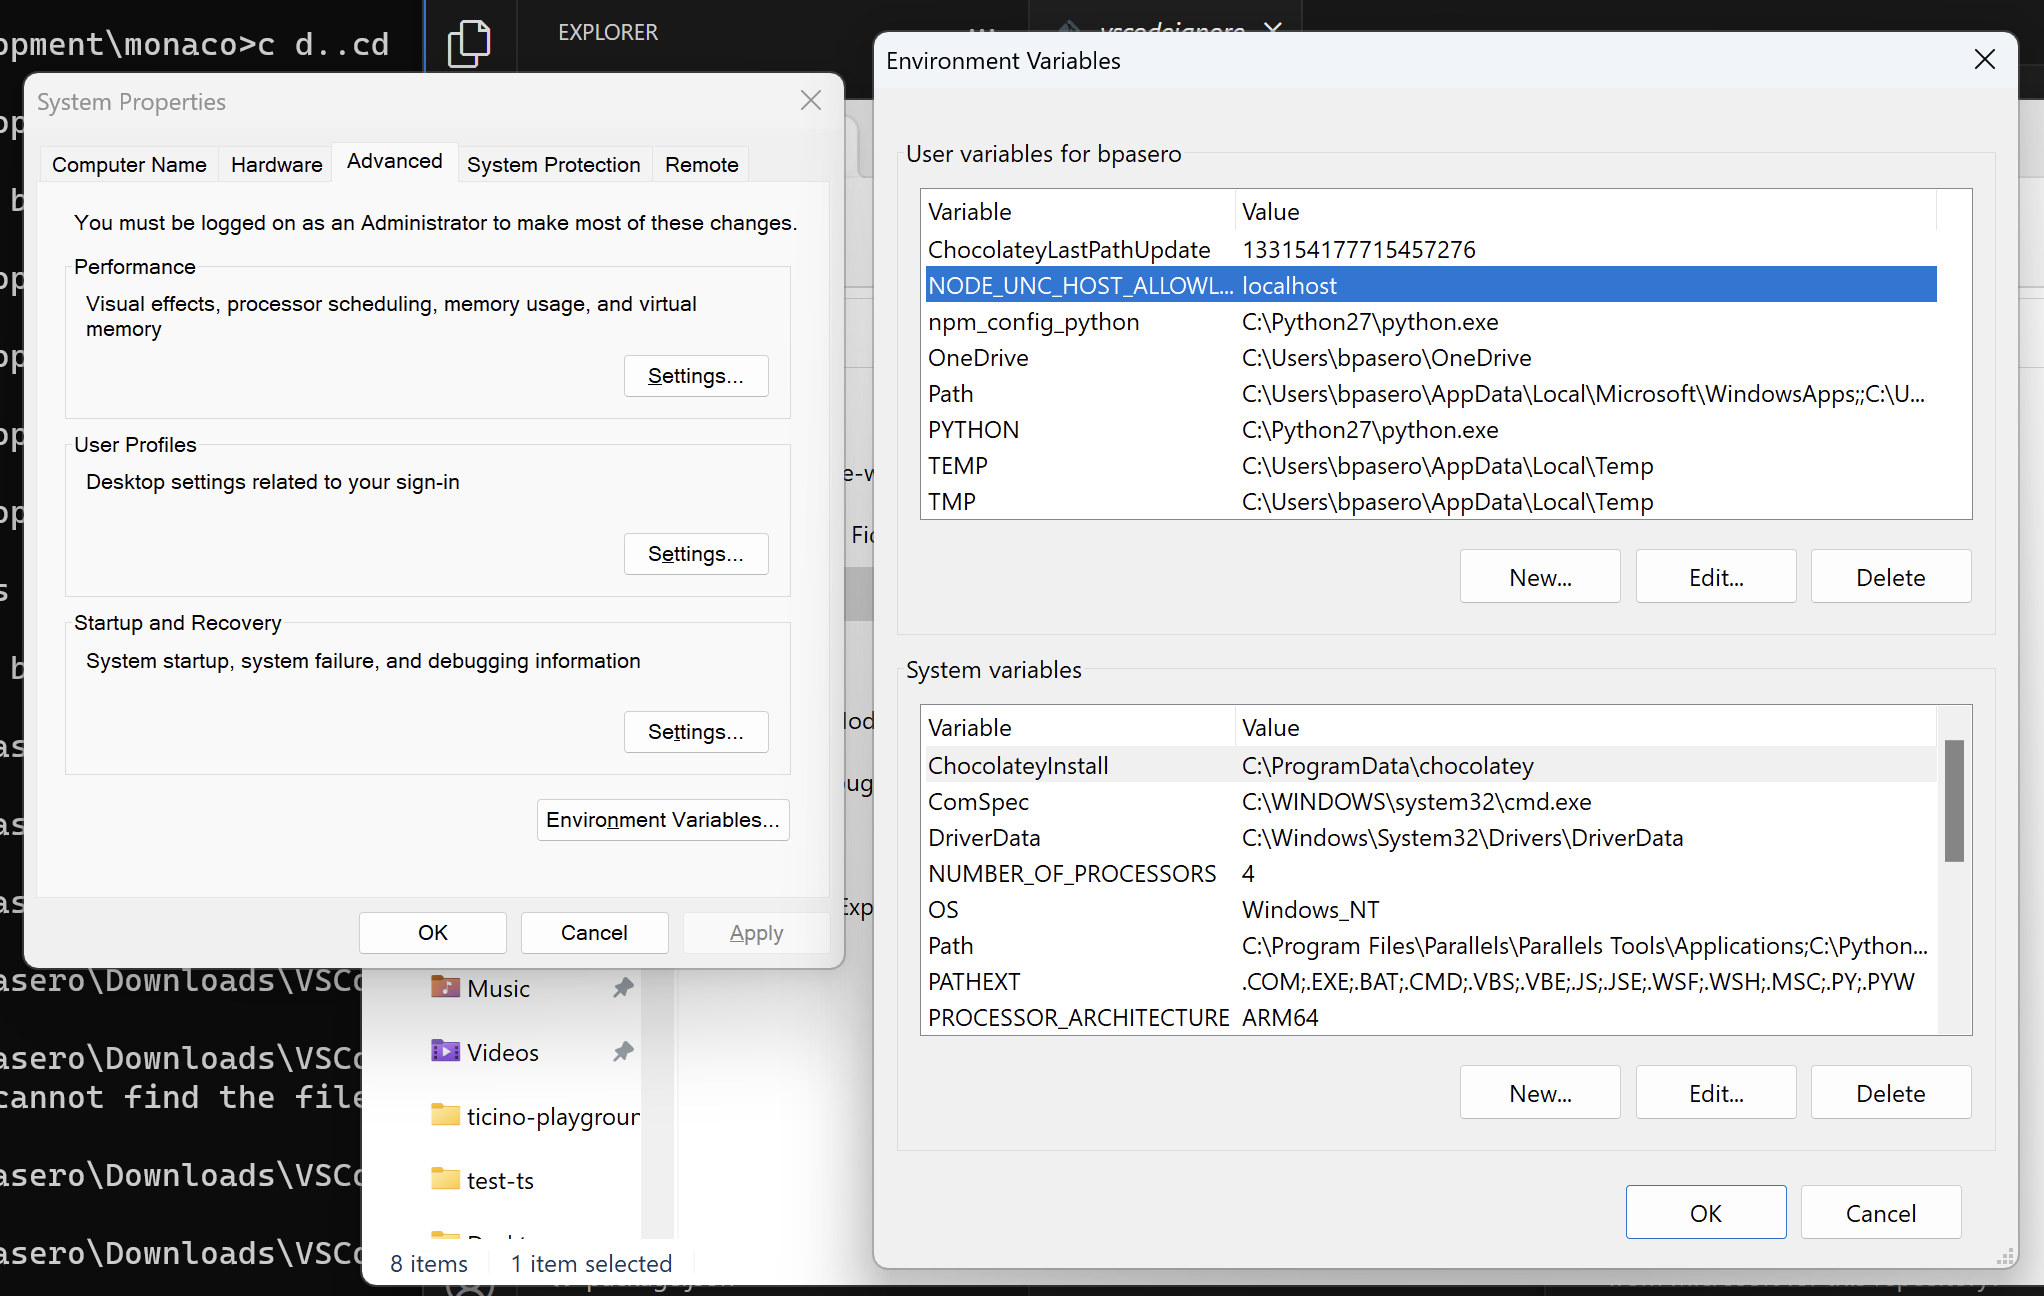Open the New system variable dialog
2044x1296 pixels.
point(1539,1091)
